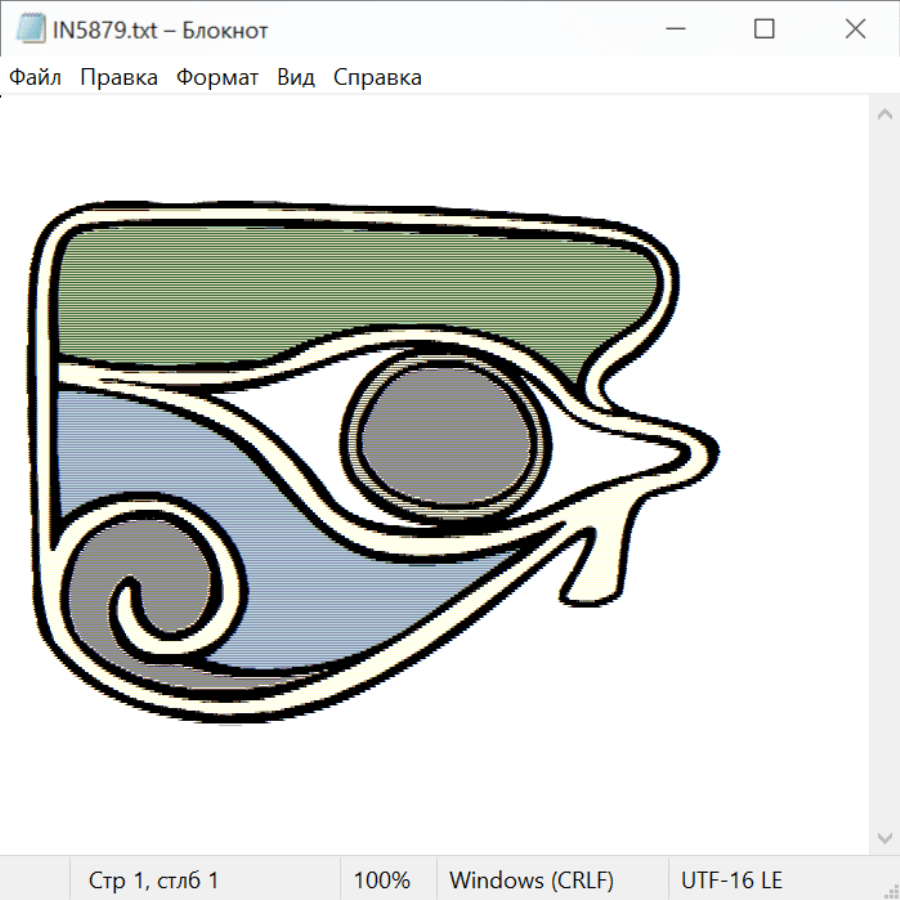Viewport: 900px width, 900px height.
Task: Click the UTF-16 LE encoding indicator
Action: [731, 880]
